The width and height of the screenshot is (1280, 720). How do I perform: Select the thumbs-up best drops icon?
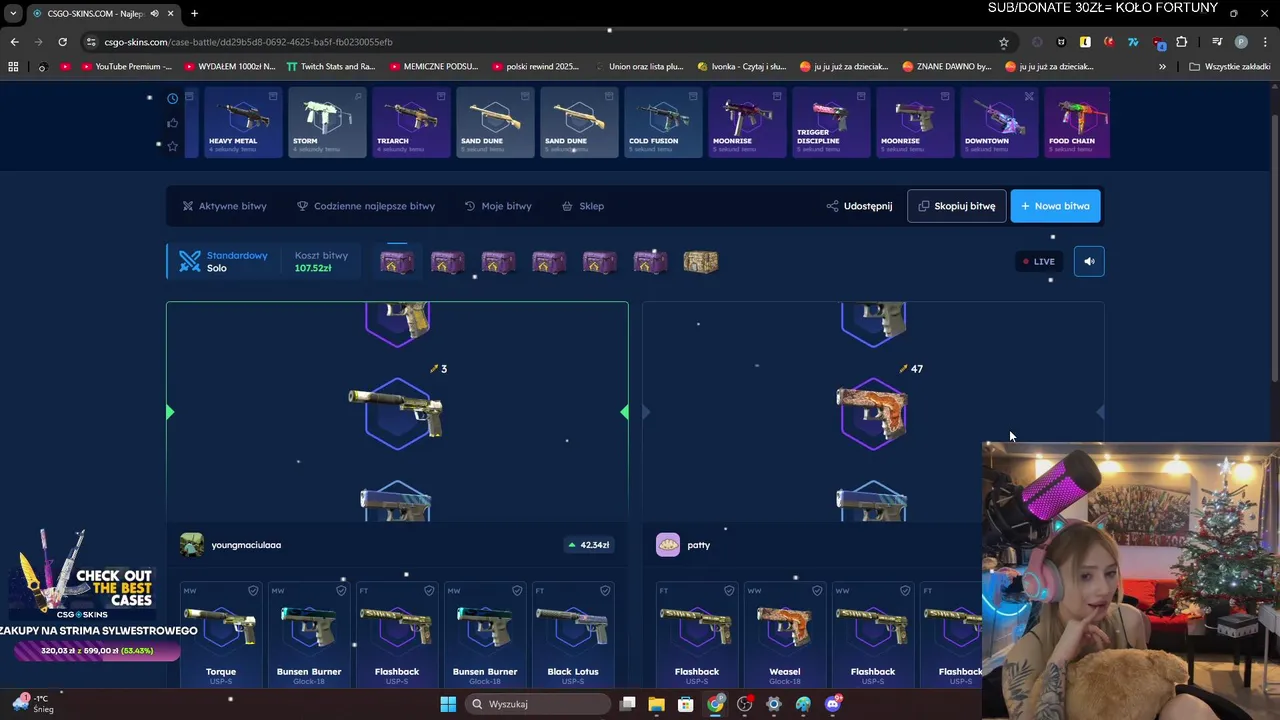tap(172, 122)
